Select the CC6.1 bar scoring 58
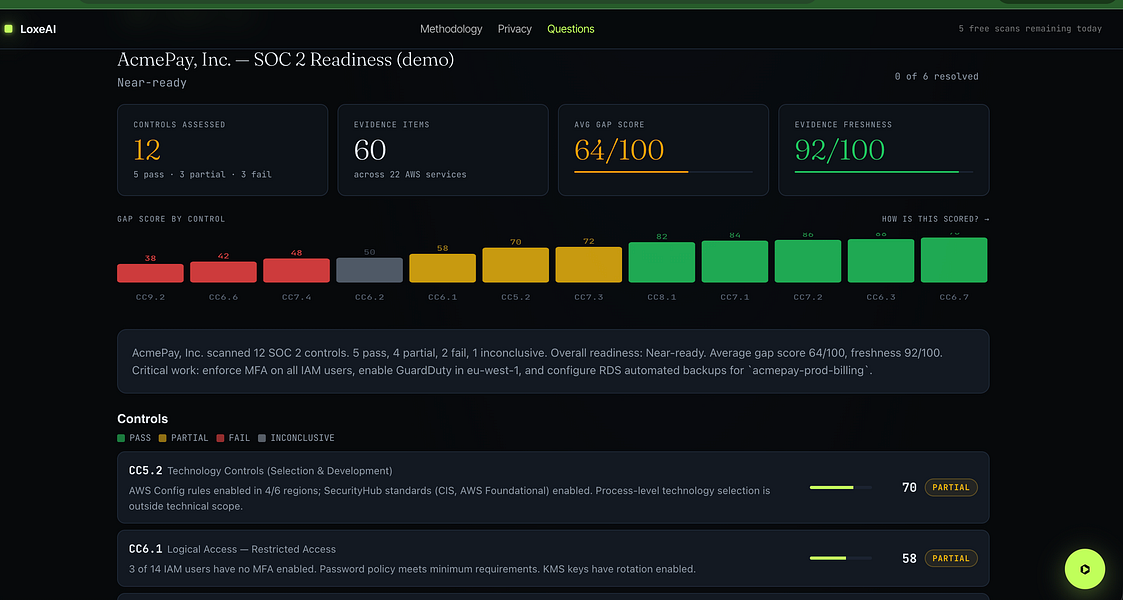1123x600 pixels. [443, 268]
